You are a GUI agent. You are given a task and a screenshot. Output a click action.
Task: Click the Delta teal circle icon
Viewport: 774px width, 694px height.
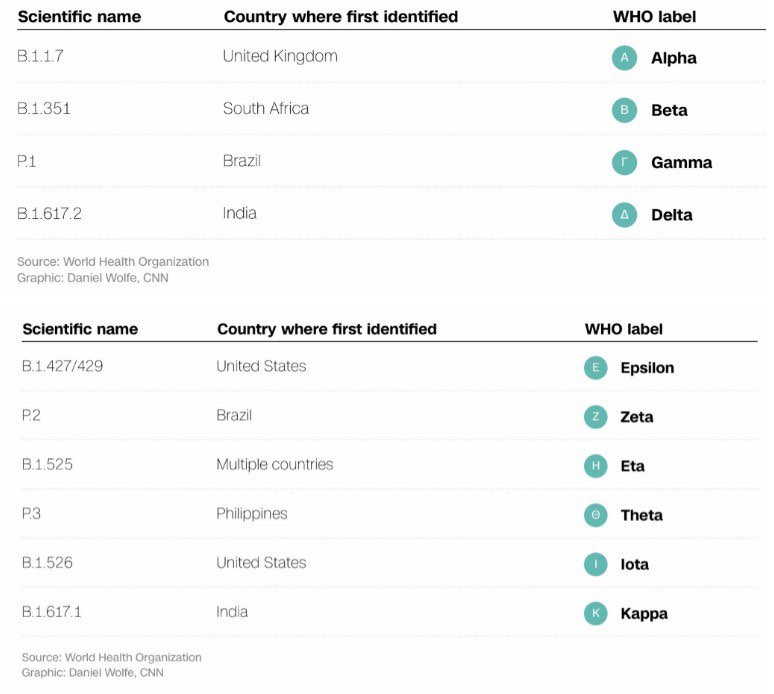(624, 215)
